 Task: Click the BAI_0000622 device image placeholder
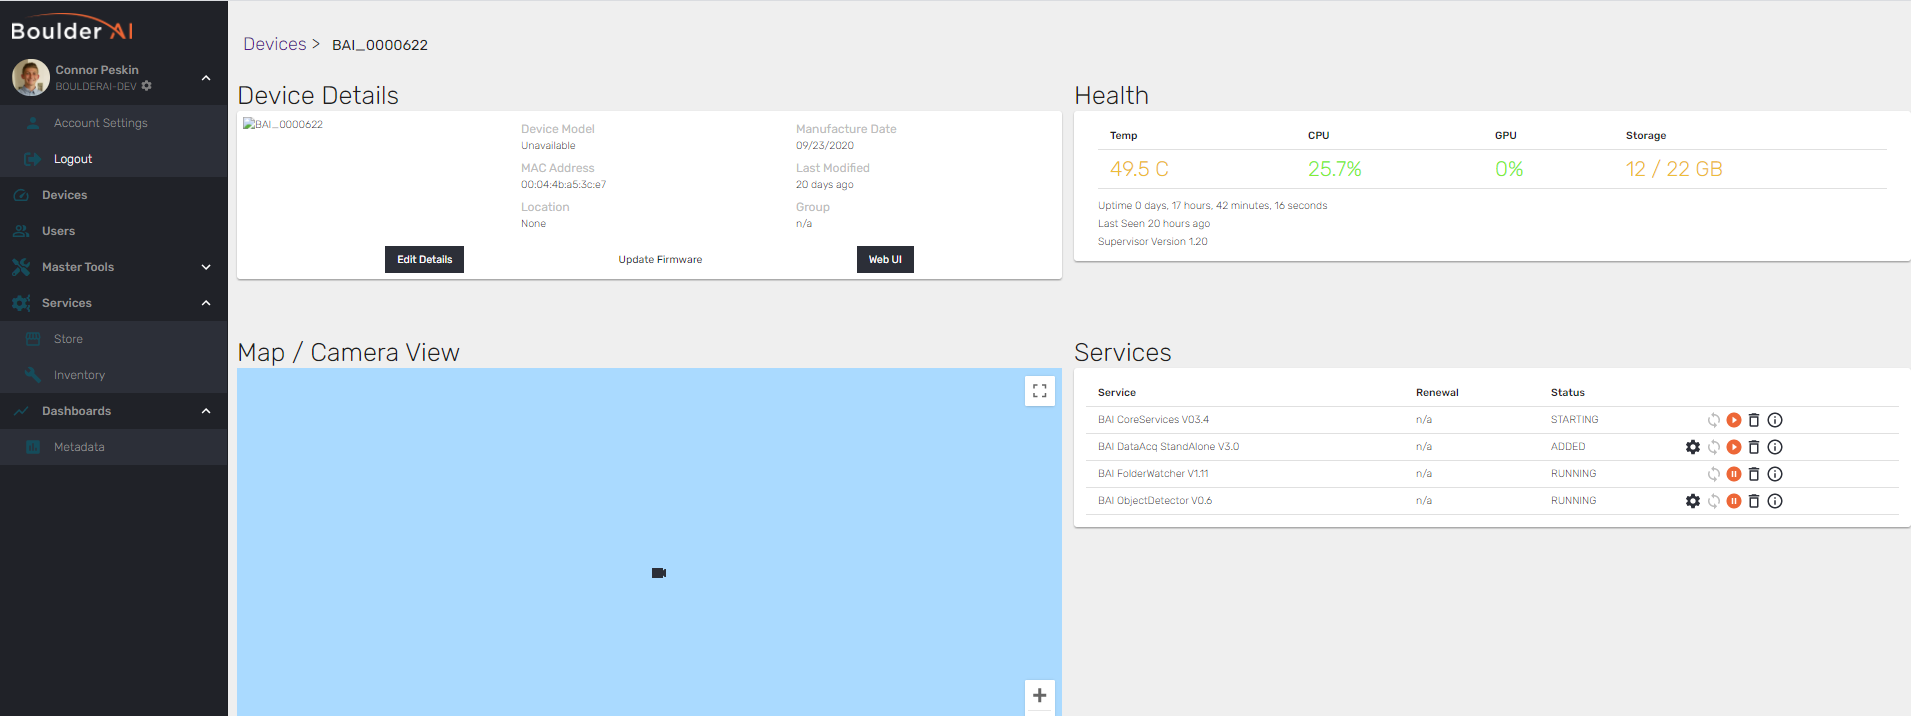pos(283,124)
